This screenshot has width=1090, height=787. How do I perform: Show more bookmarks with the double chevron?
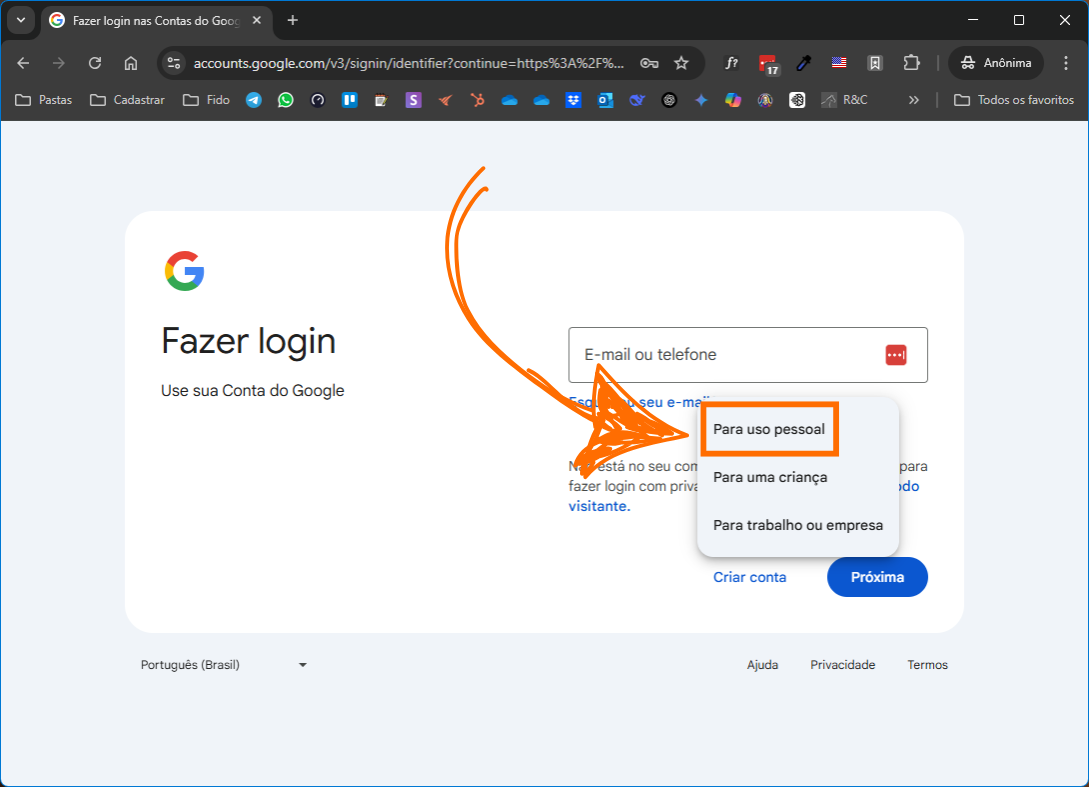coord(913,100)
